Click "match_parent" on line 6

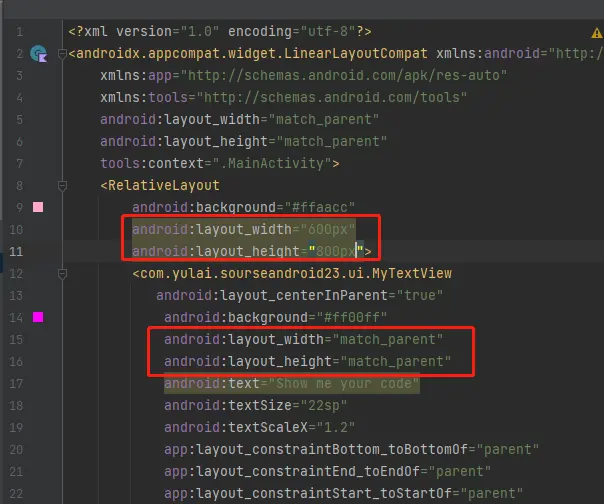click(x=332, y=142)
